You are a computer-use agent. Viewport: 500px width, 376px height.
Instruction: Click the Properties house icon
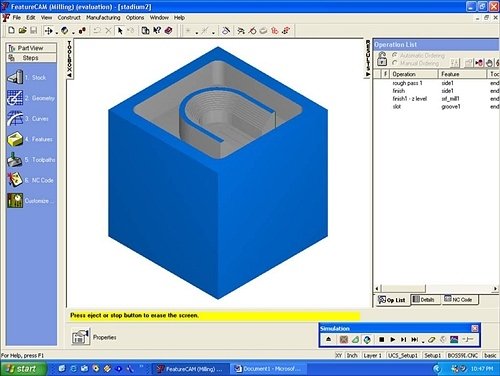click(x=80, y=336)
